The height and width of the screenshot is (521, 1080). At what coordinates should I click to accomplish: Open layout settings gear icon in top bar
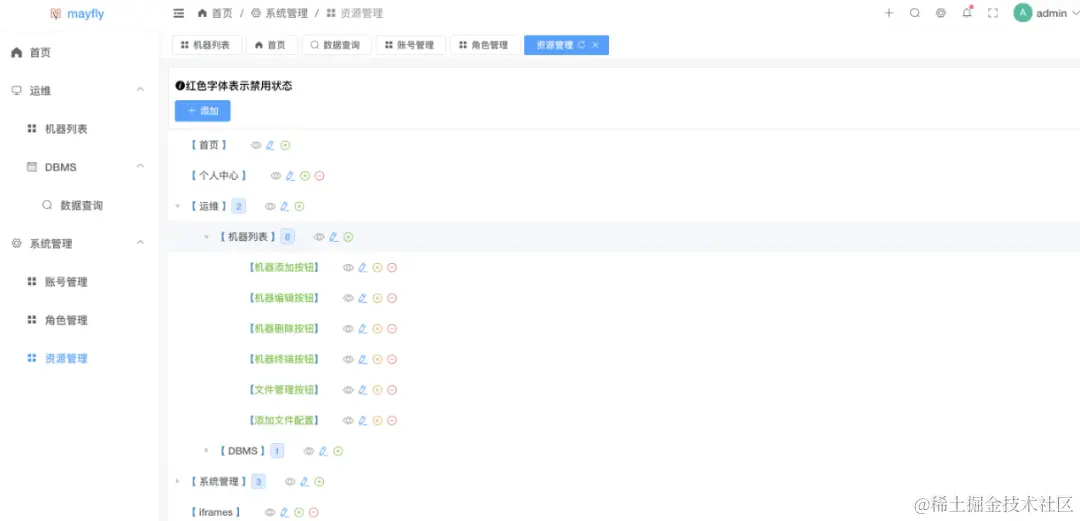[x=941, y=13]
